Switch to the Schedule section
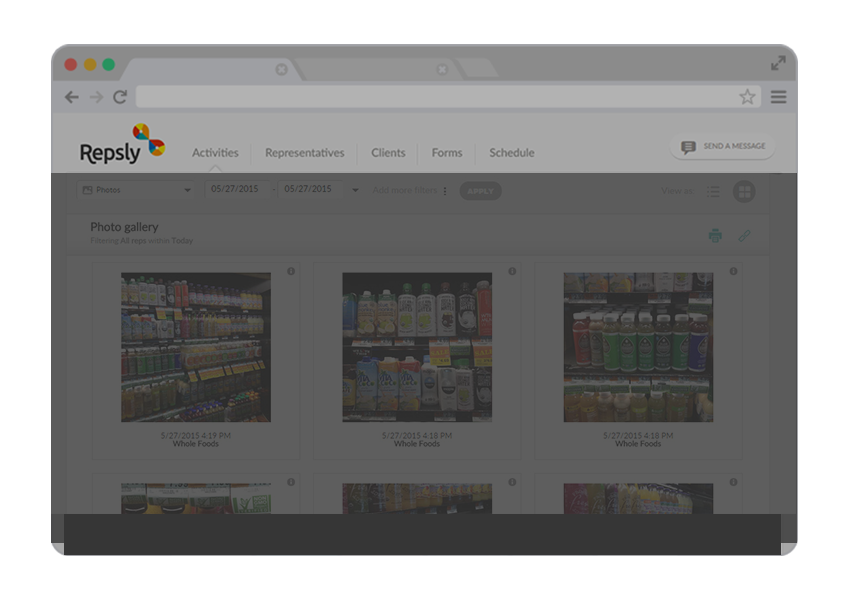850x600 pixels. [x=511, y=153]
